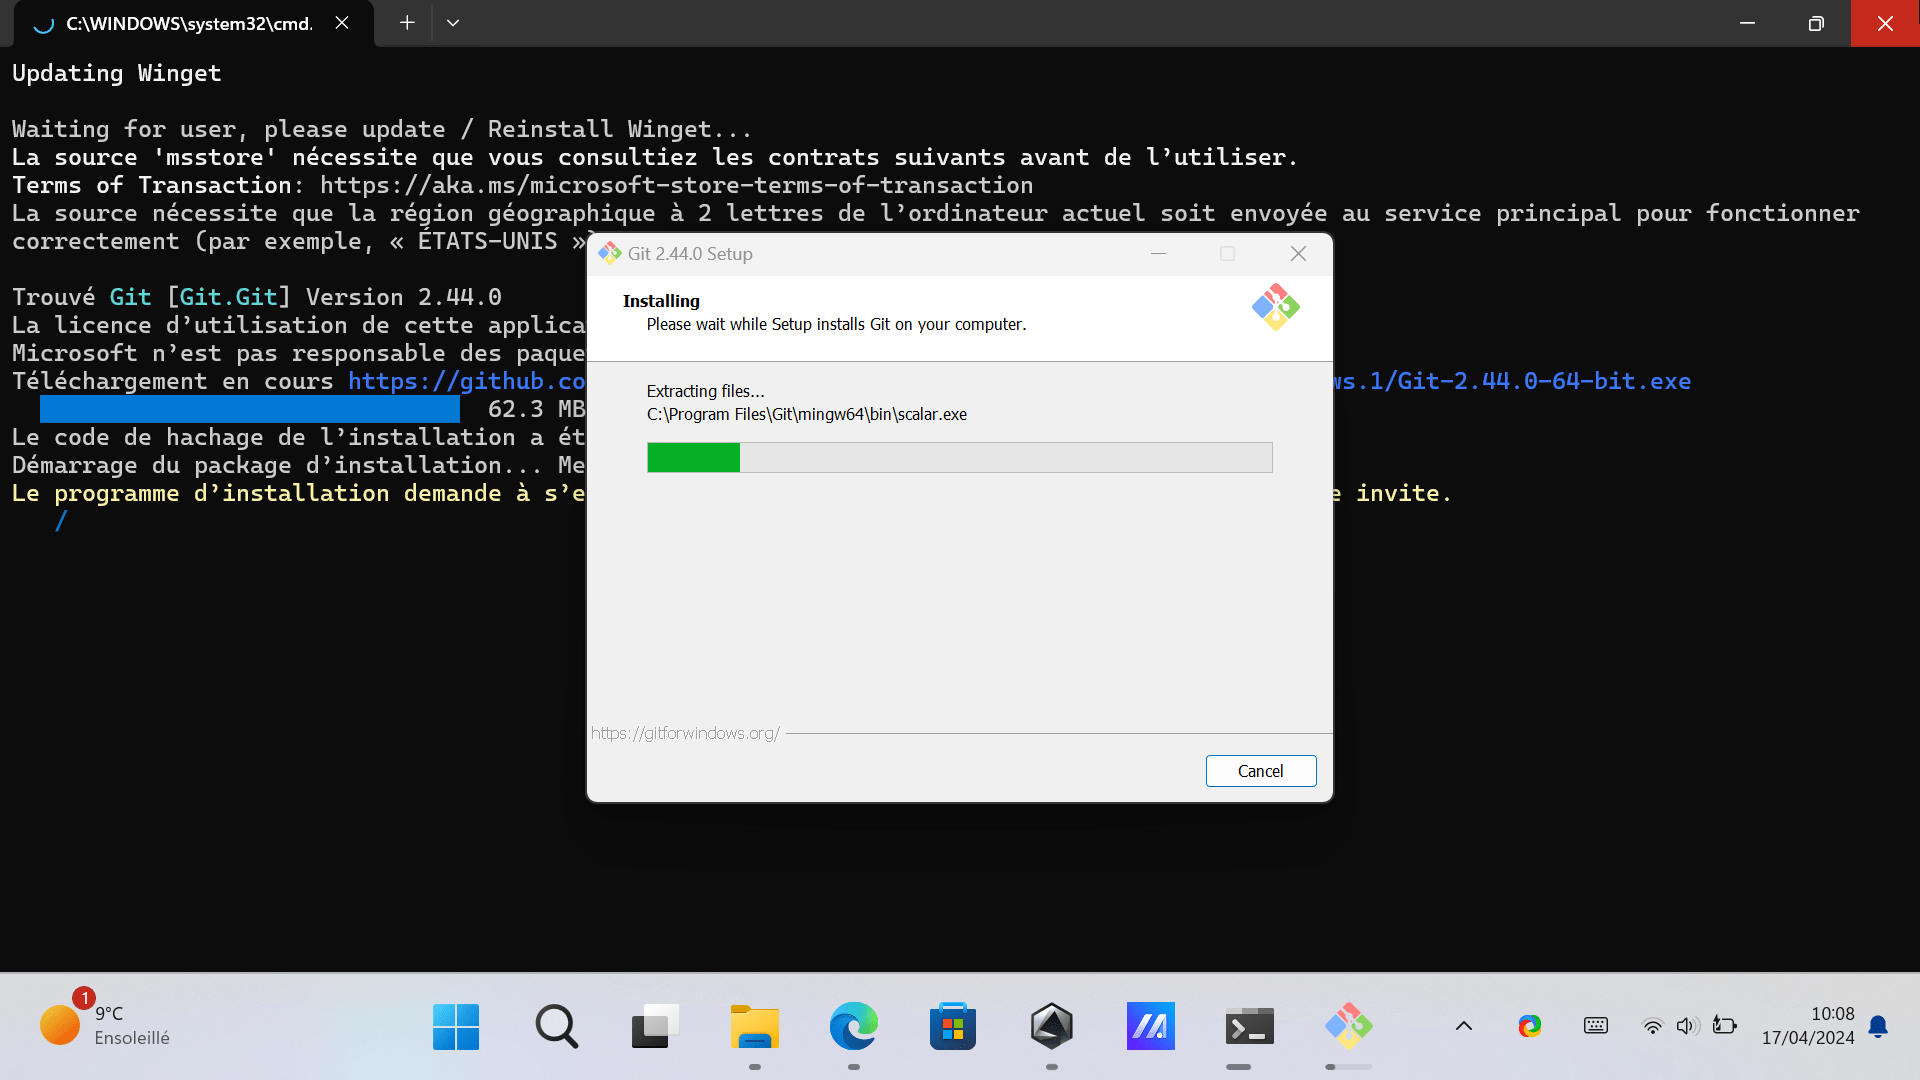Open the gitforwindows.org link in setup
This screenshot has width=1920, height=1080.
pyautogui.click(x=685, y=733)
